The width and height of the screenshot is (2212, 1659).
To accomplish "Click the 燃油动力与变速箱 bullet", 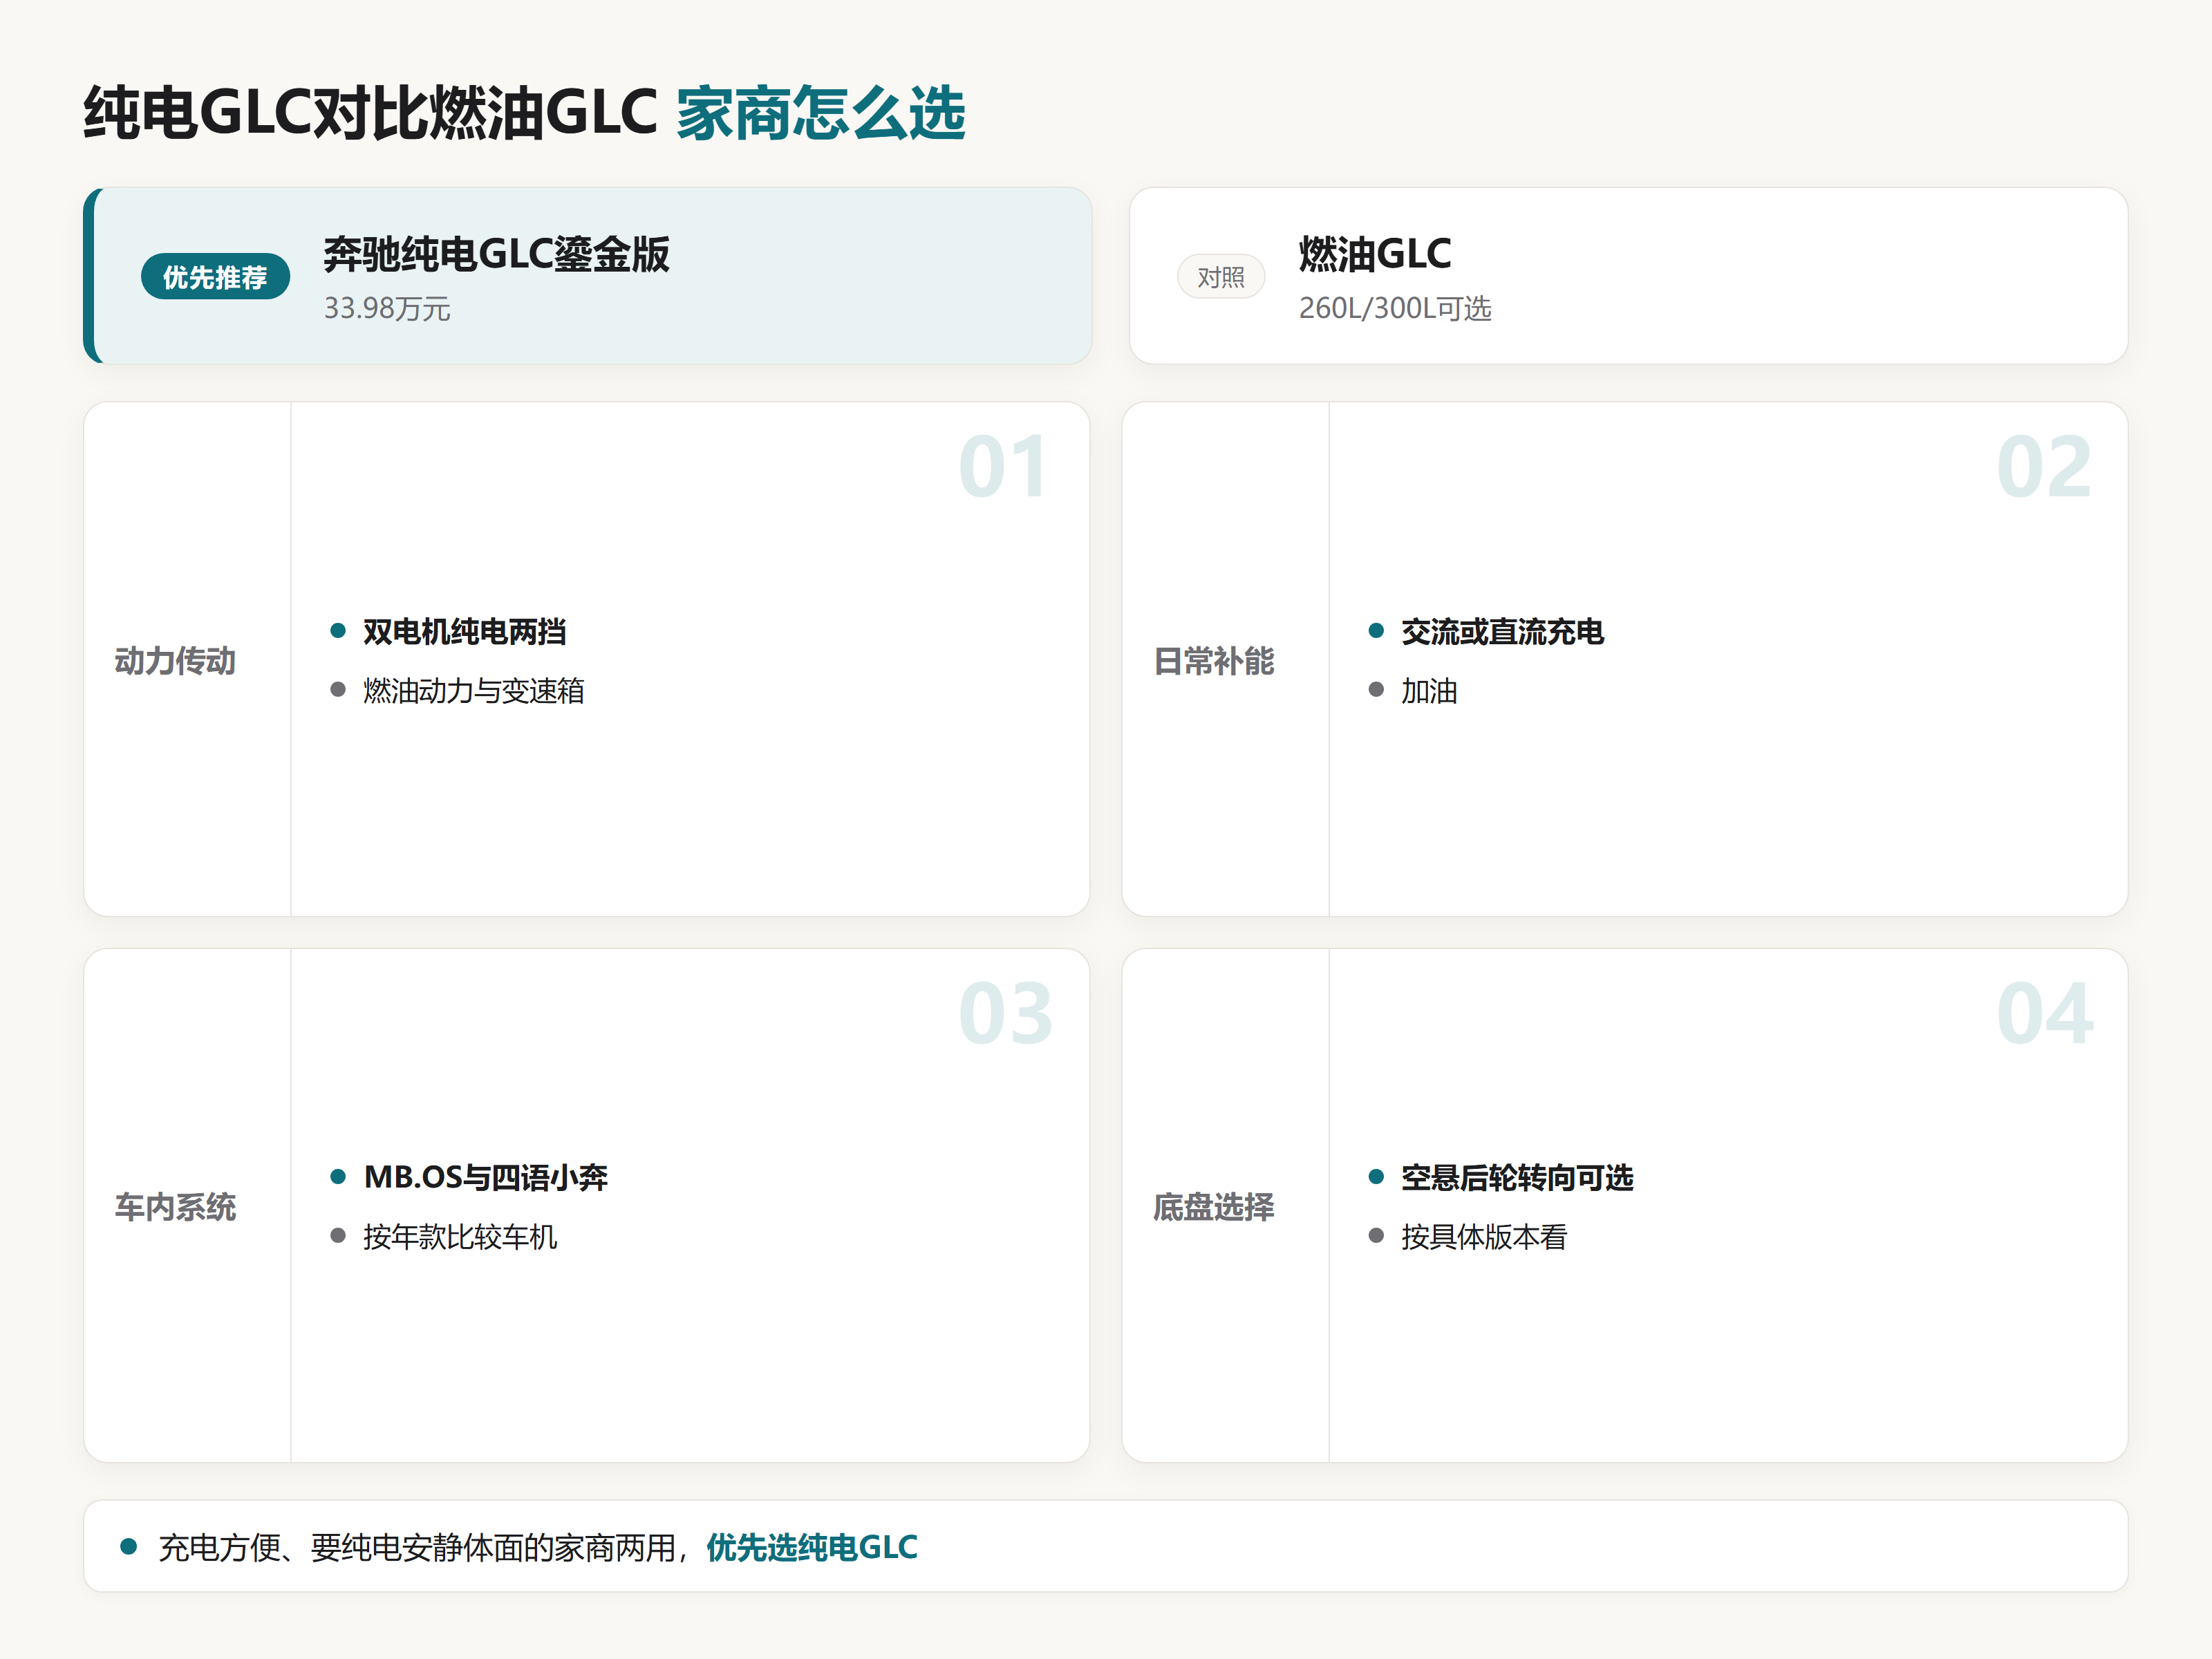I will coord(473,690).
